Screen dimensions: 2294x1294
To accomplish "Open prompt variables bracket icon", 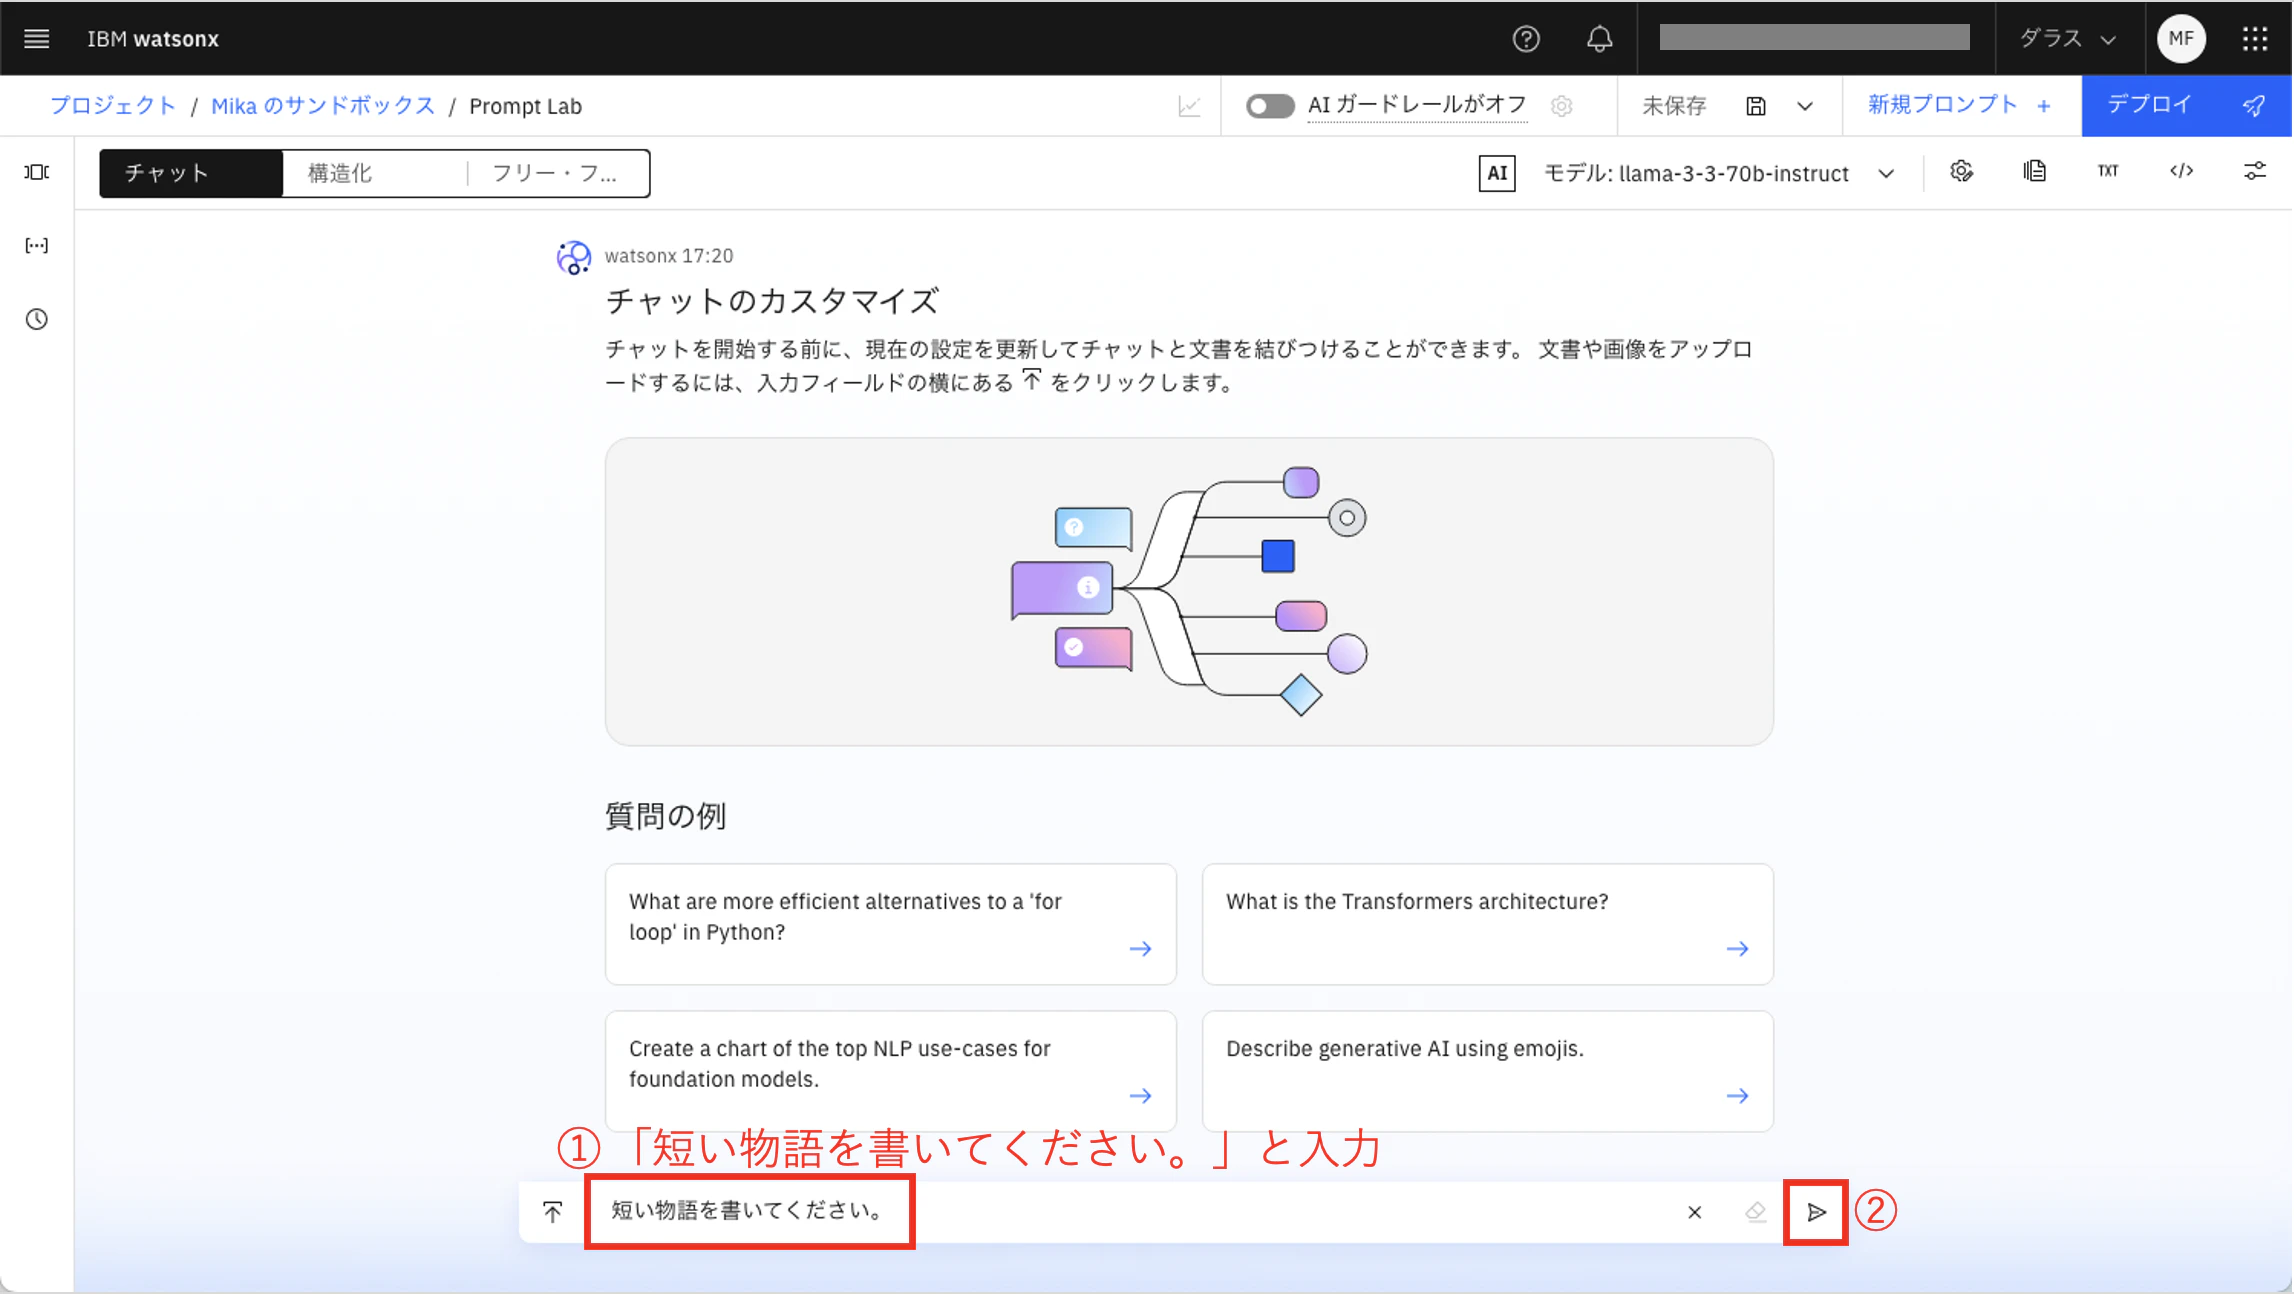I will pyautogui.click(x=37, y=245).
